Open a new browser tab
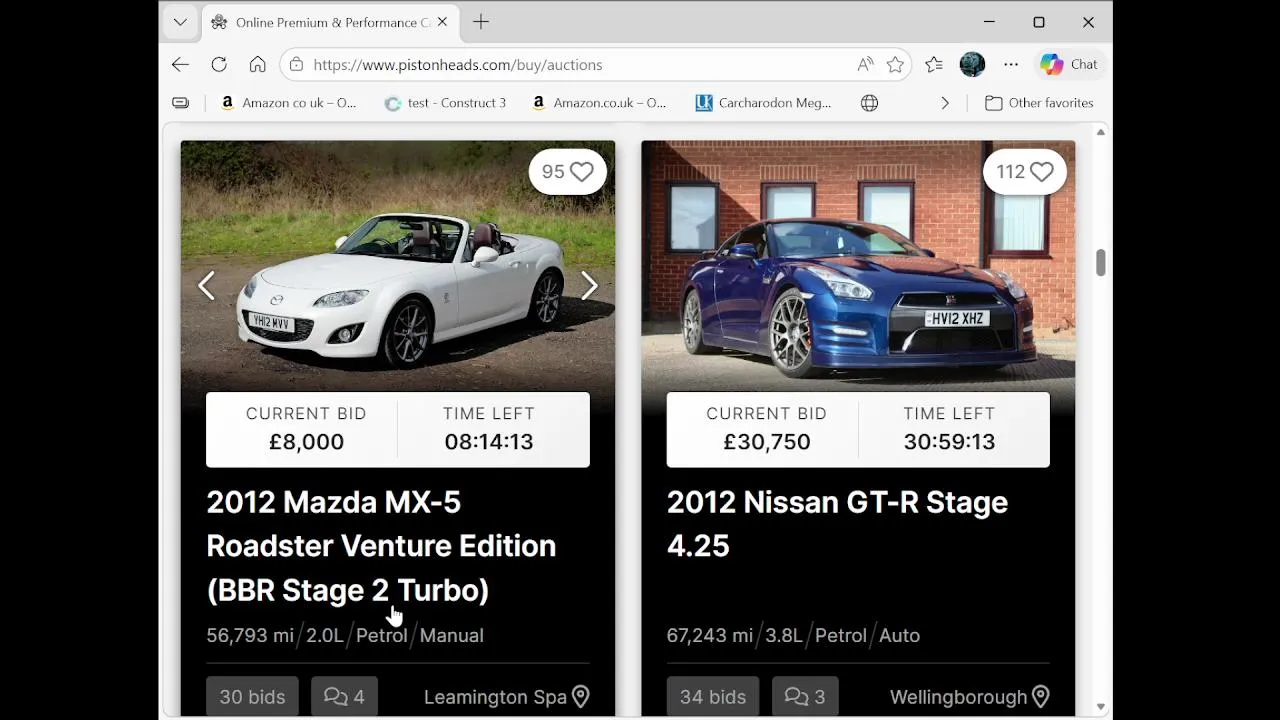 click(481, 22)
